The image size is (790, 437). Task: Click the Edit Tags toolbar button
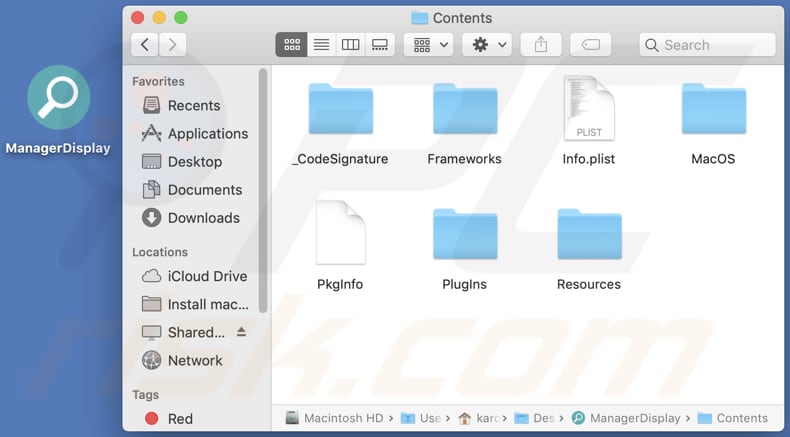point(590,45)
